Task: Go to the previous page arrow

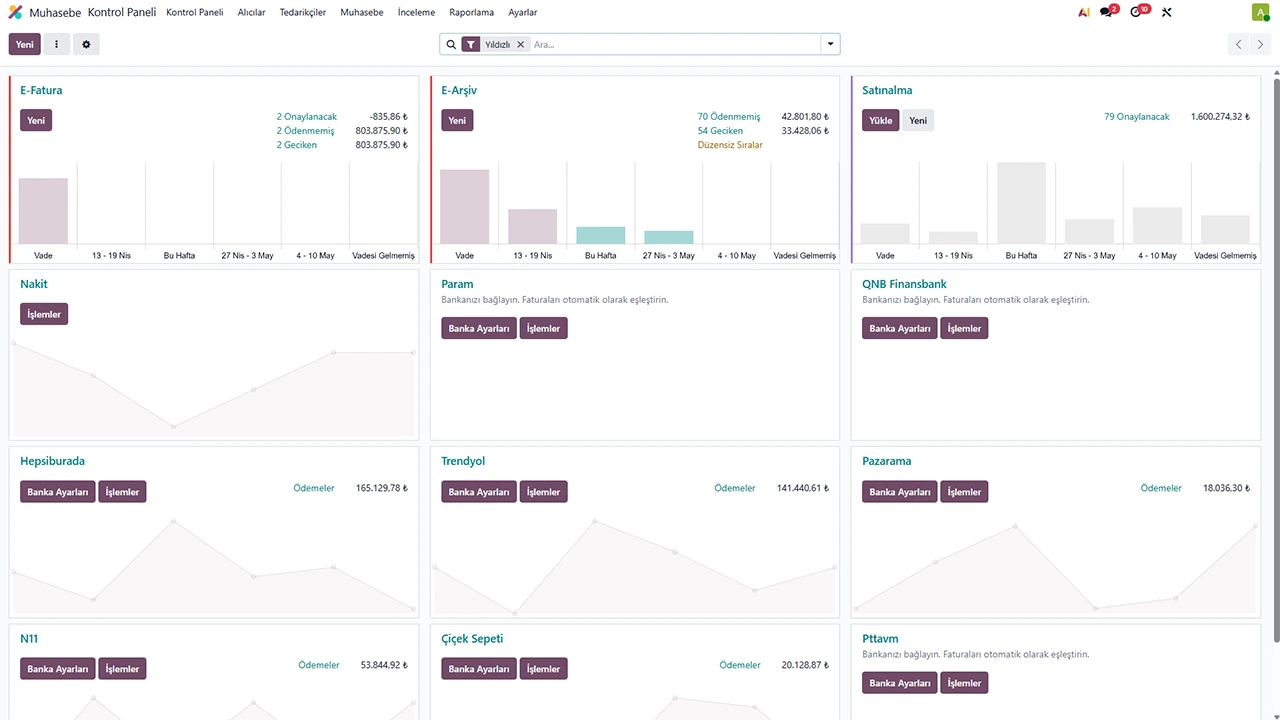Action: [x=1239, y=44]
